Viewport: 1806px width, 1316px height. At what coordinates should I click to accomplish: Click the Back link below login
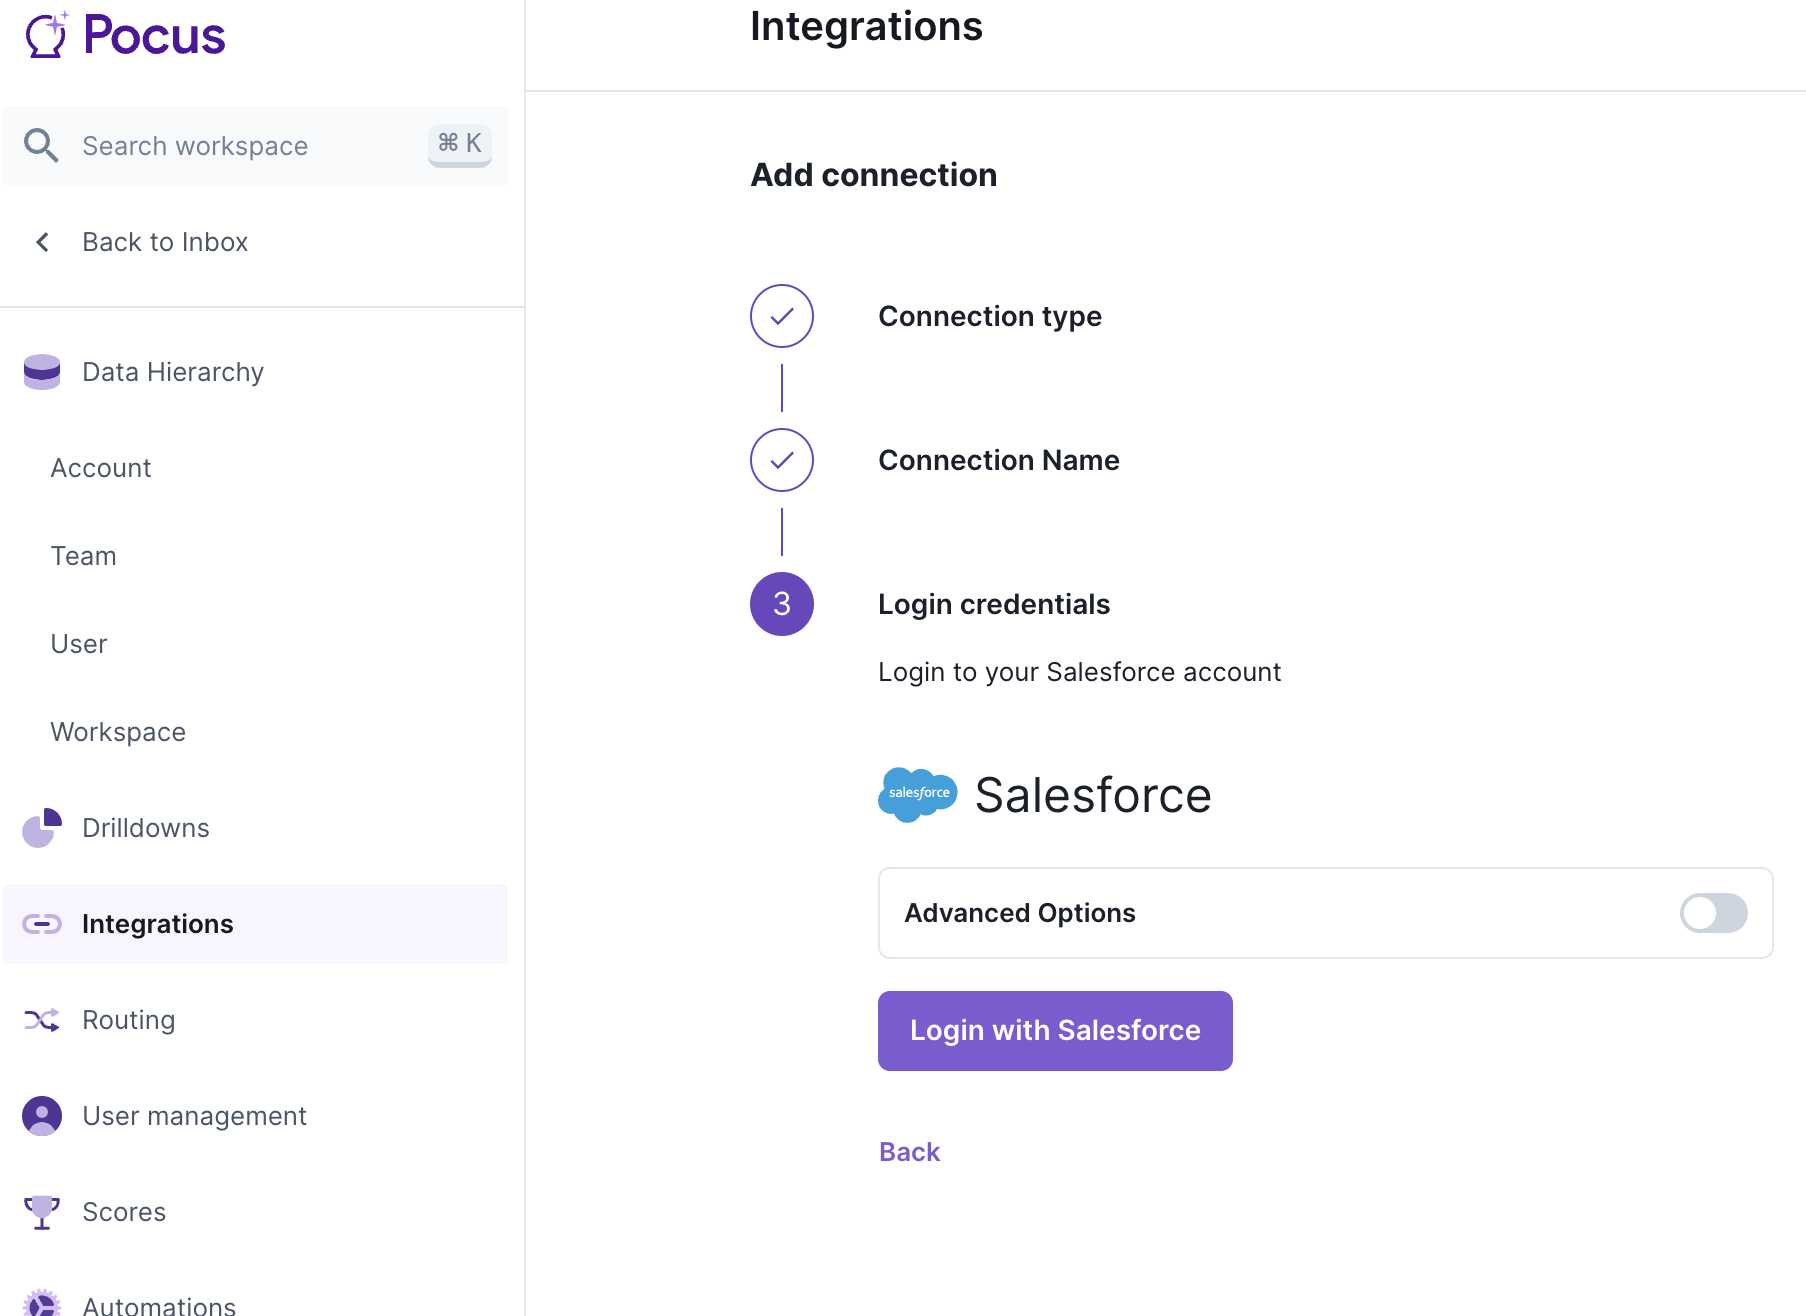pyautogui.click(x=910, y=1152)
